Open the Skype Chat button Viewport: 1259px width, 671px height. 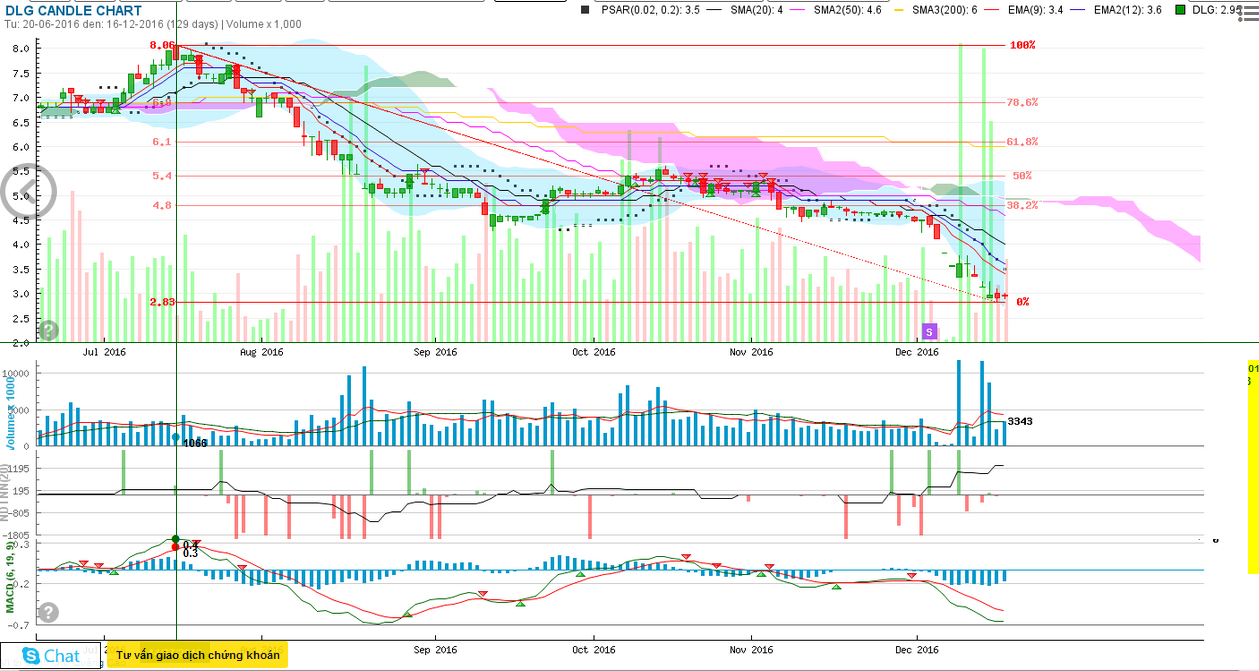pyautogui.click(x=52, y=656)
